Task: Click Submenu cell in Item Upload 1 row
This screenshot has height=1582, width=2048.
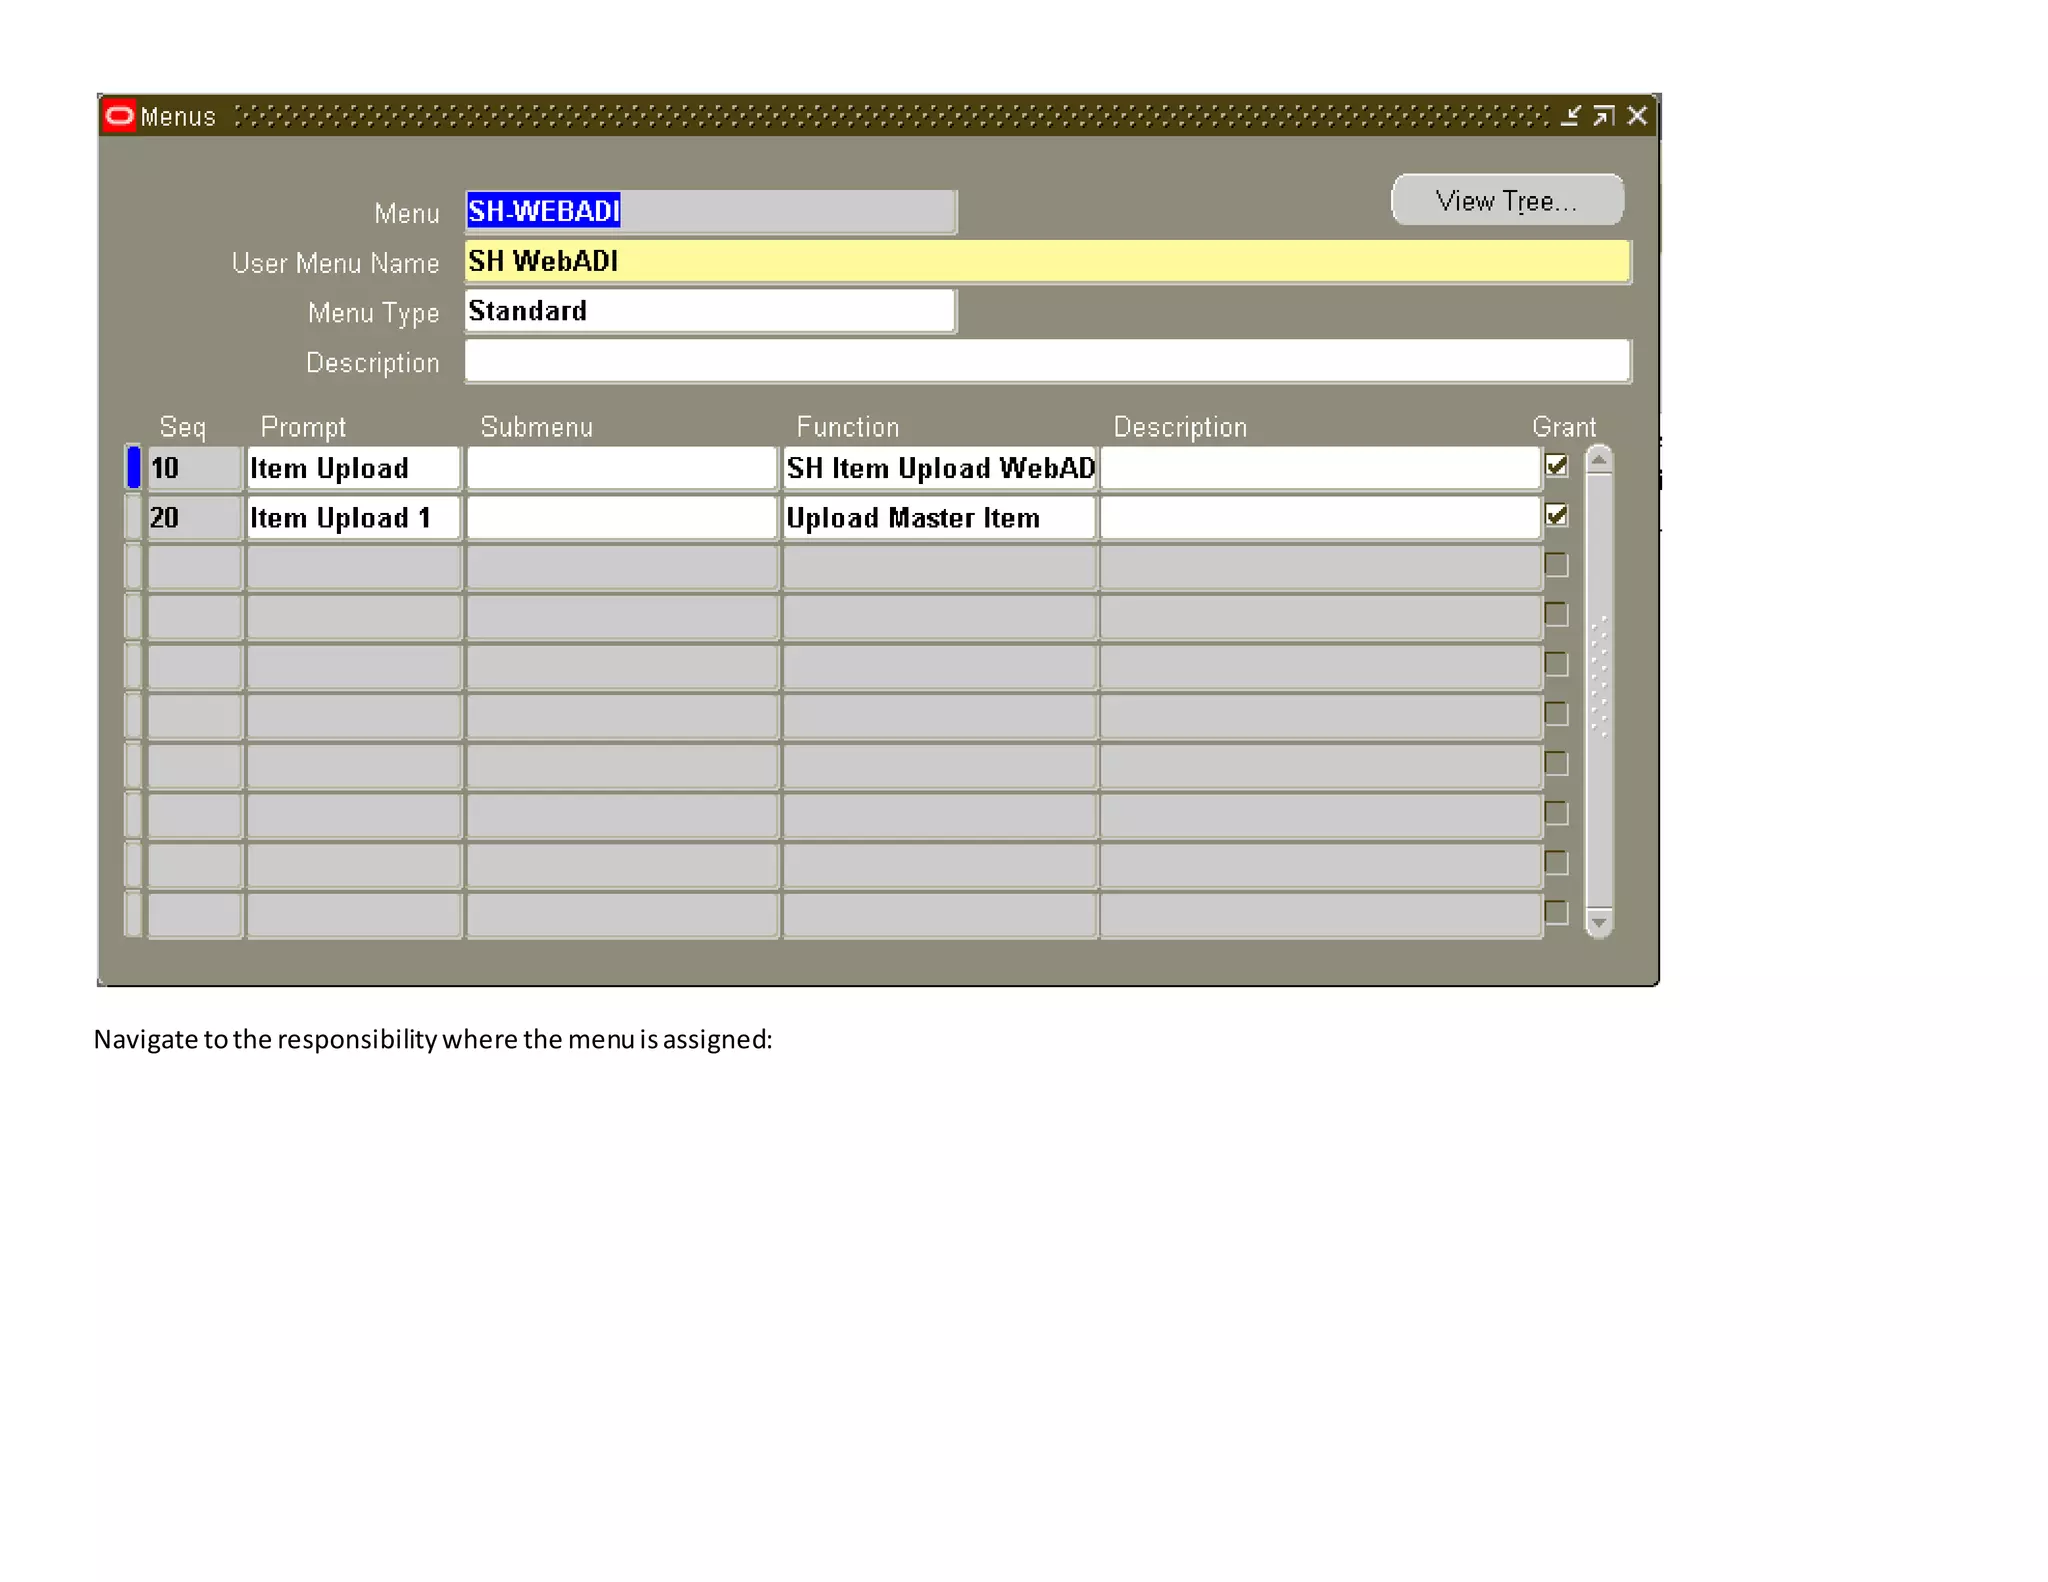Action: 621,518
